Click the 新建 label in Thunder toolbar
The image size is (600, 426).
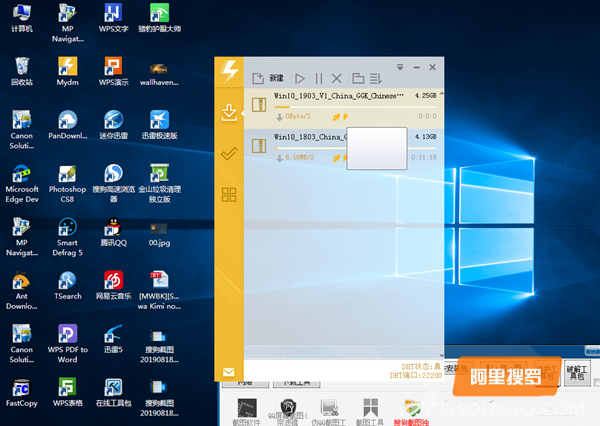click(276, 78)
